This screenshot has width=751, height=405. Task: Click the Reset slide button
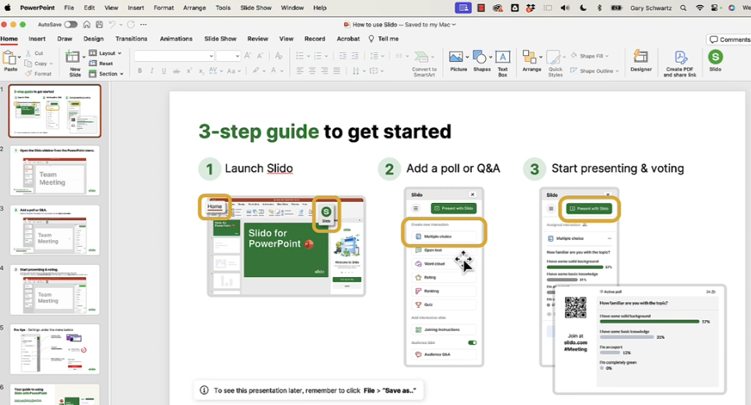[101, 63]
